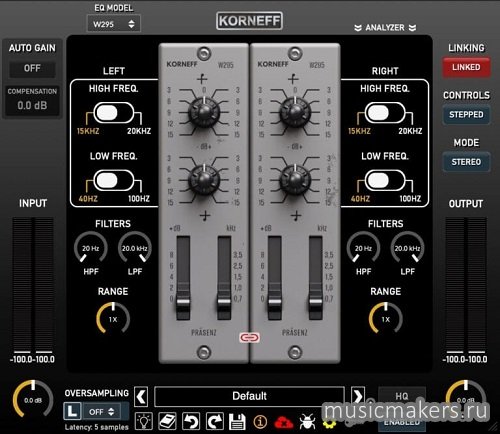The height and width of the screenshot is (434, 500).
Task: Click the left 20KHZ label
Action: pos(139,131)
